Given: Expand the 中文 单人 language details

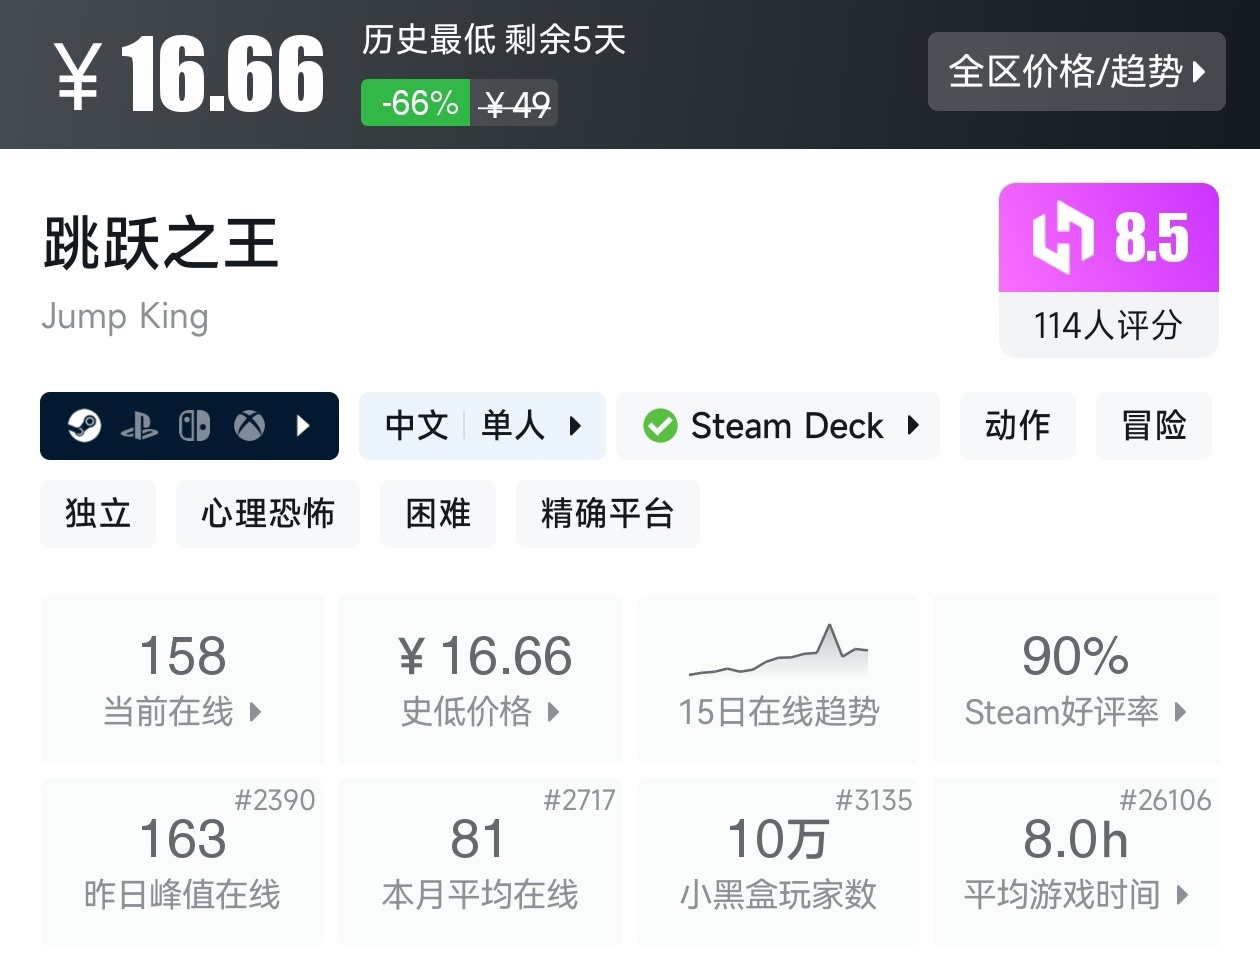Looking at the screenshot, I should pyautogui.click(x=482, y=426).
